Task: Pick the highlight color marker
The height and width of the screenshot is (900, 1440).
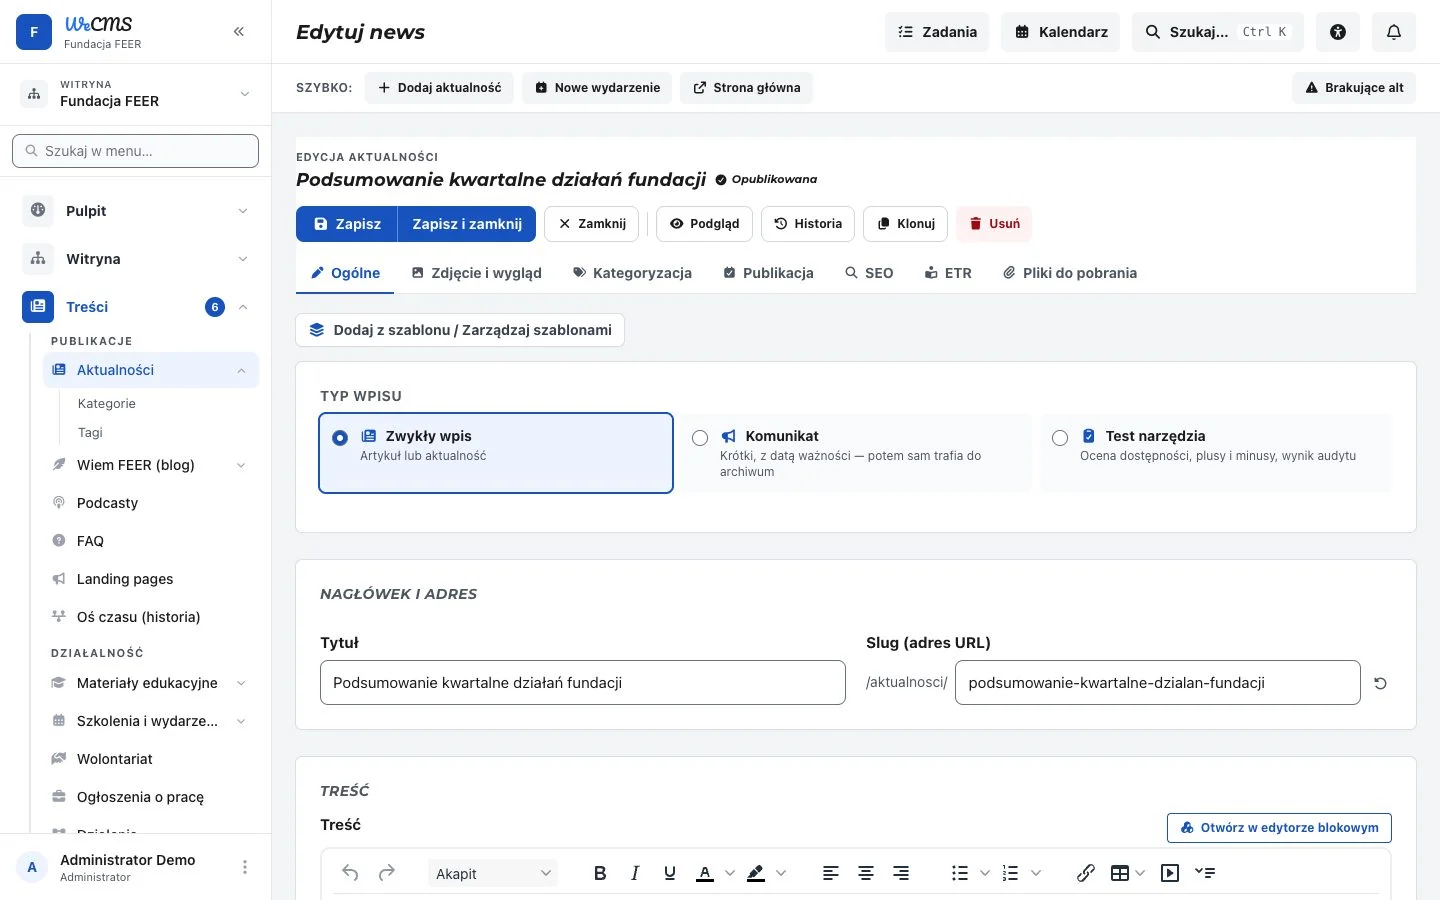Action: click(756, 873)
